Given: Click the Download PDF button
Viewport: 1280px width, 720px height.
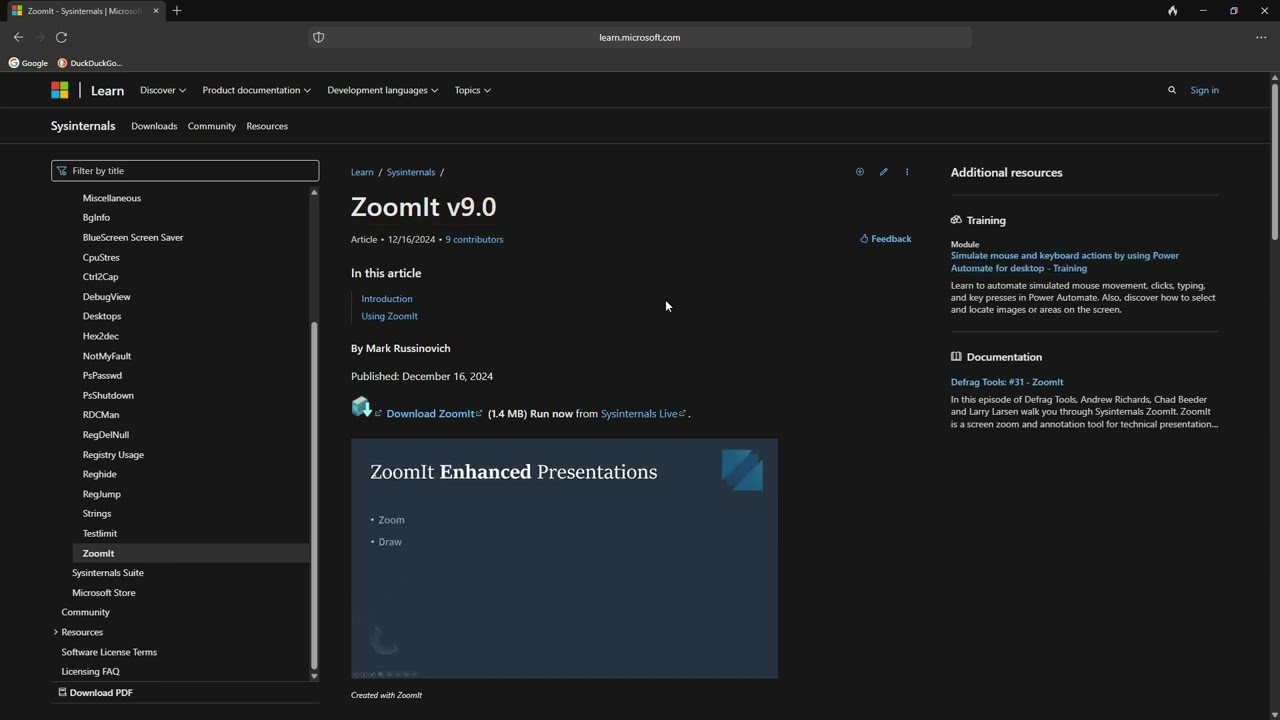Looking at the screenshot, I should [96, 692].
